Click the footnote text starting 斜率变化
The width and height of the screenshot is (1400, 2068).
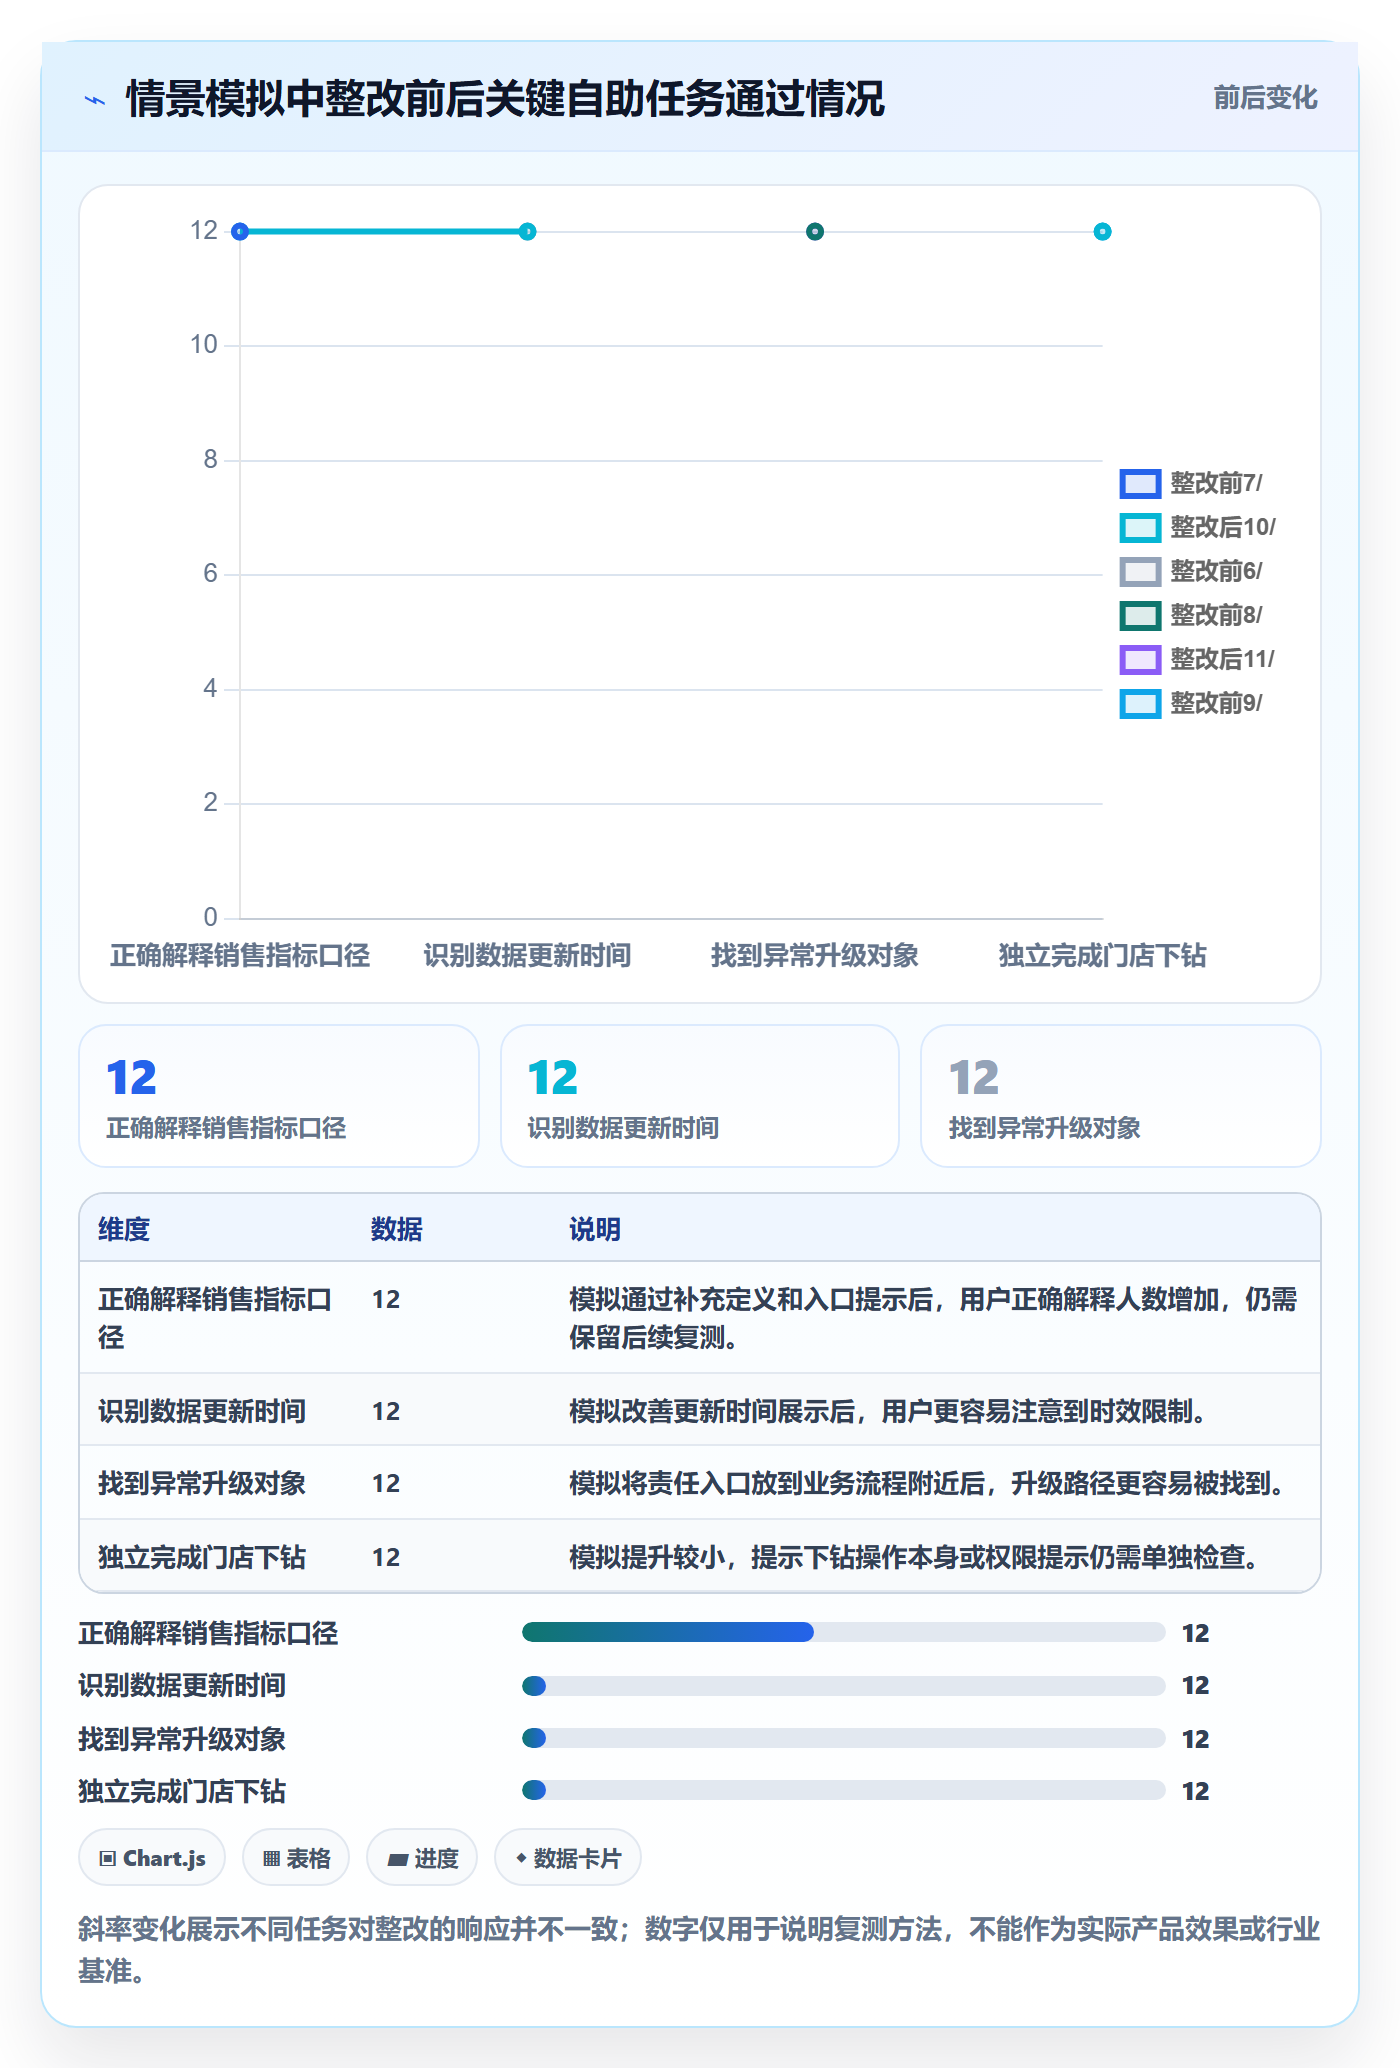pos(700,1949)
